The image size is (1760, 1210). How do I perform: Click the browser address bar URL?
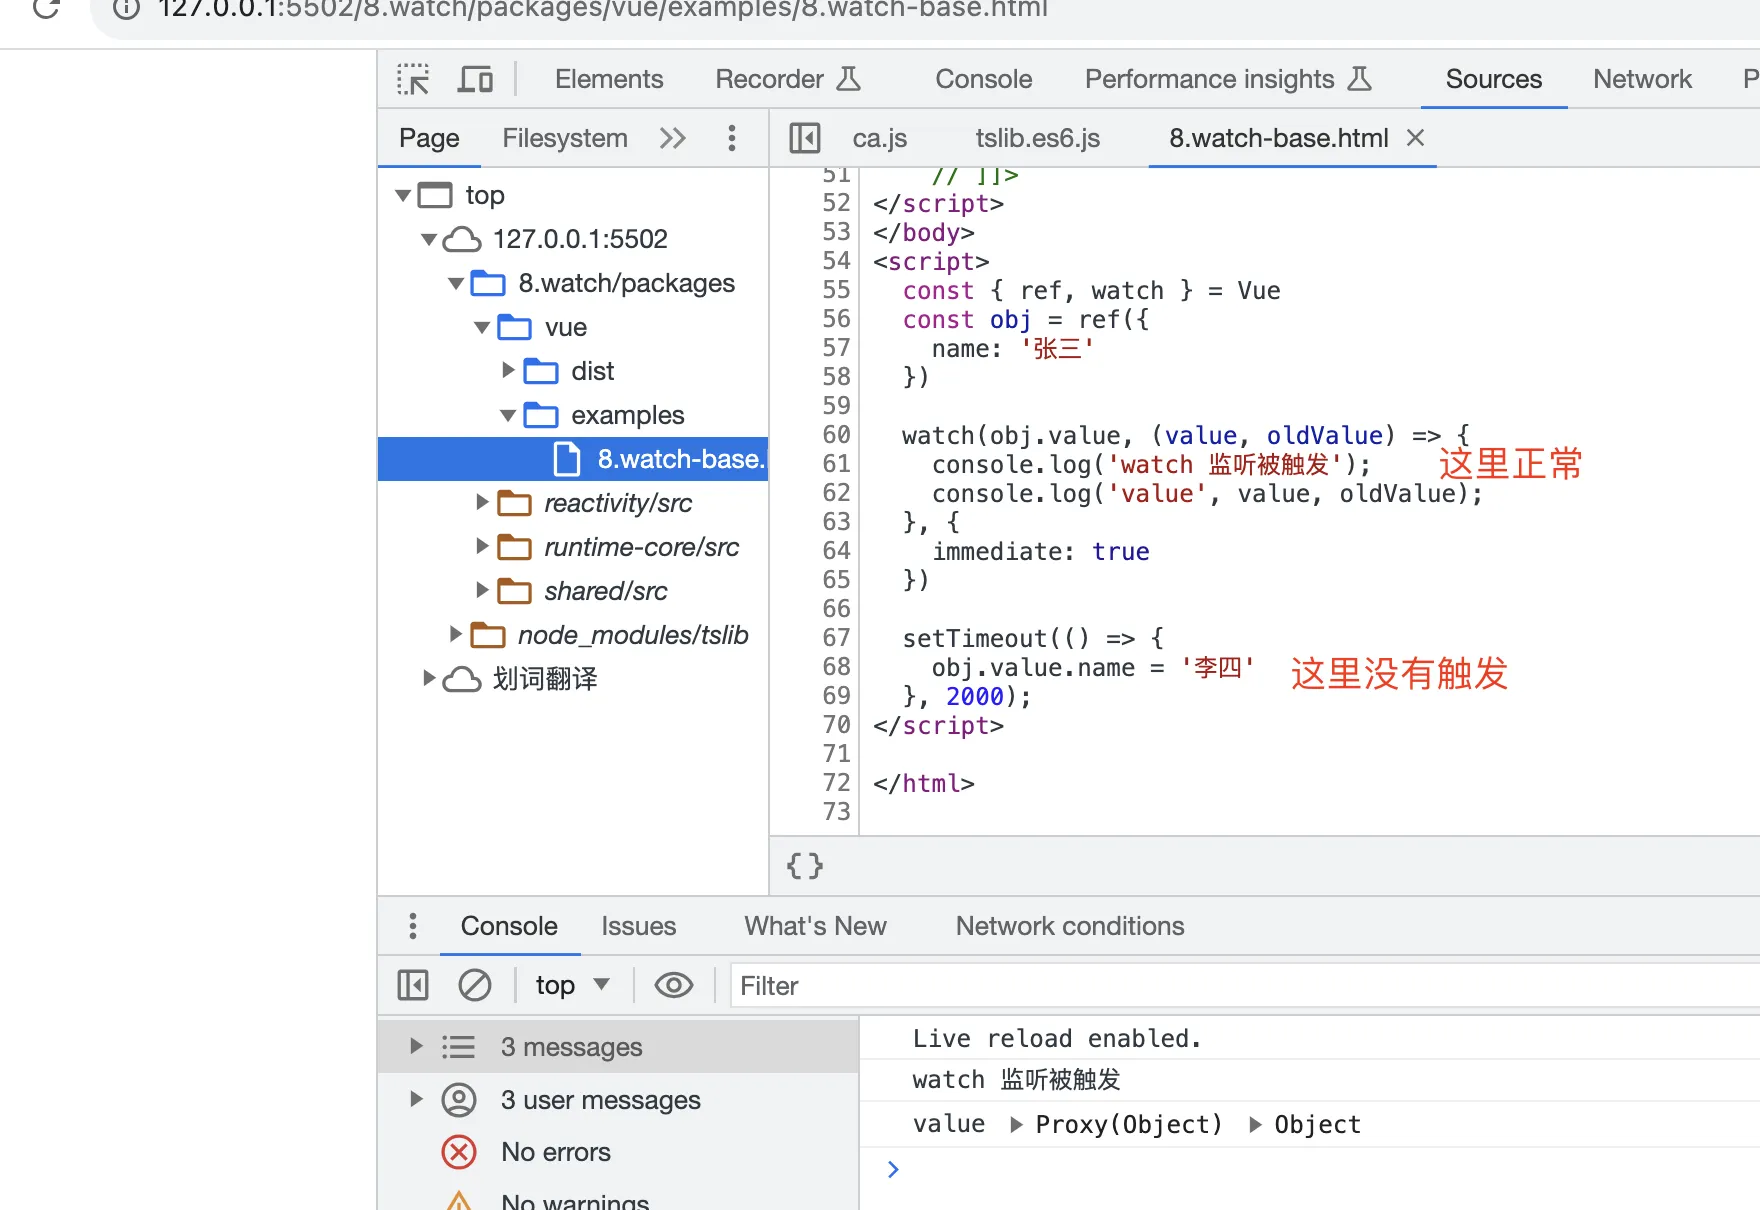pos(603,9)
